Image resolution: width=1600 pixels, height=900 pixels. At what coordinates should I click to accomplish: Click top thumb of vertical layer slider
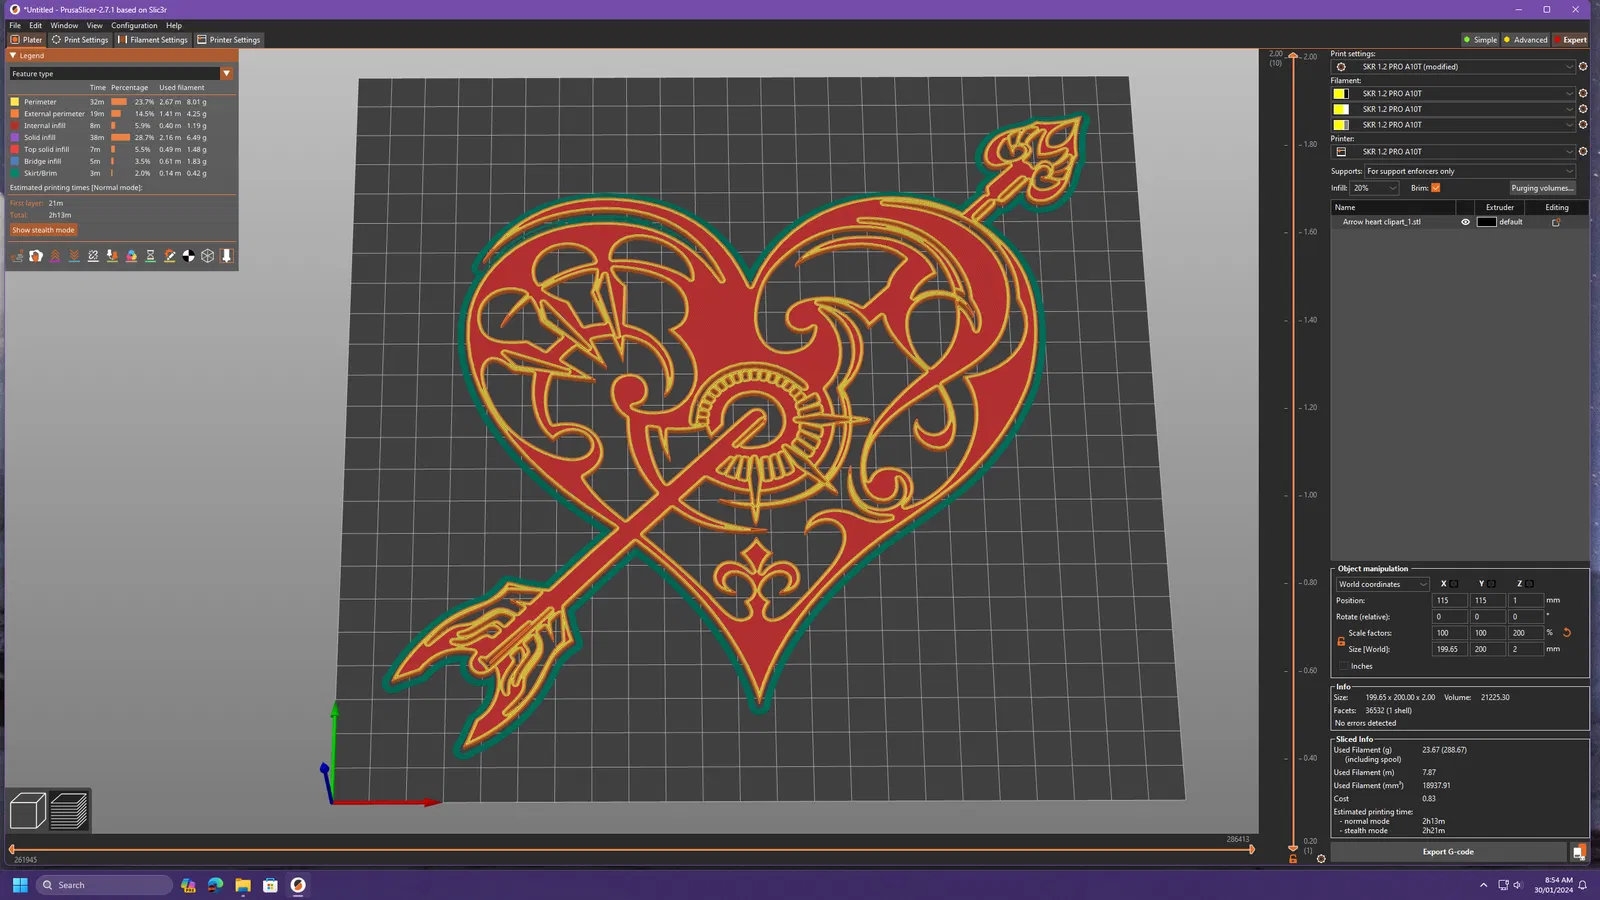click(1293, 56)
